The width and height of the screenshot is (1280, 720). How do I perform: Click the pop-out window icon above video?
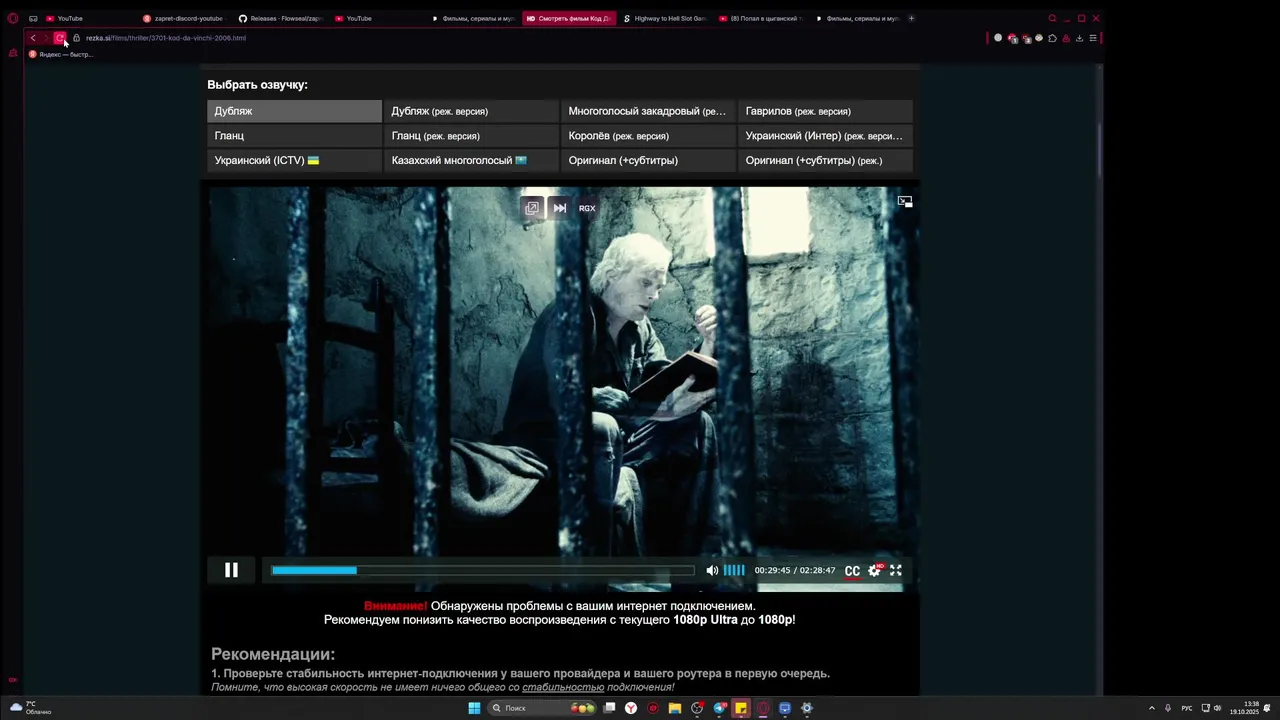532,208
